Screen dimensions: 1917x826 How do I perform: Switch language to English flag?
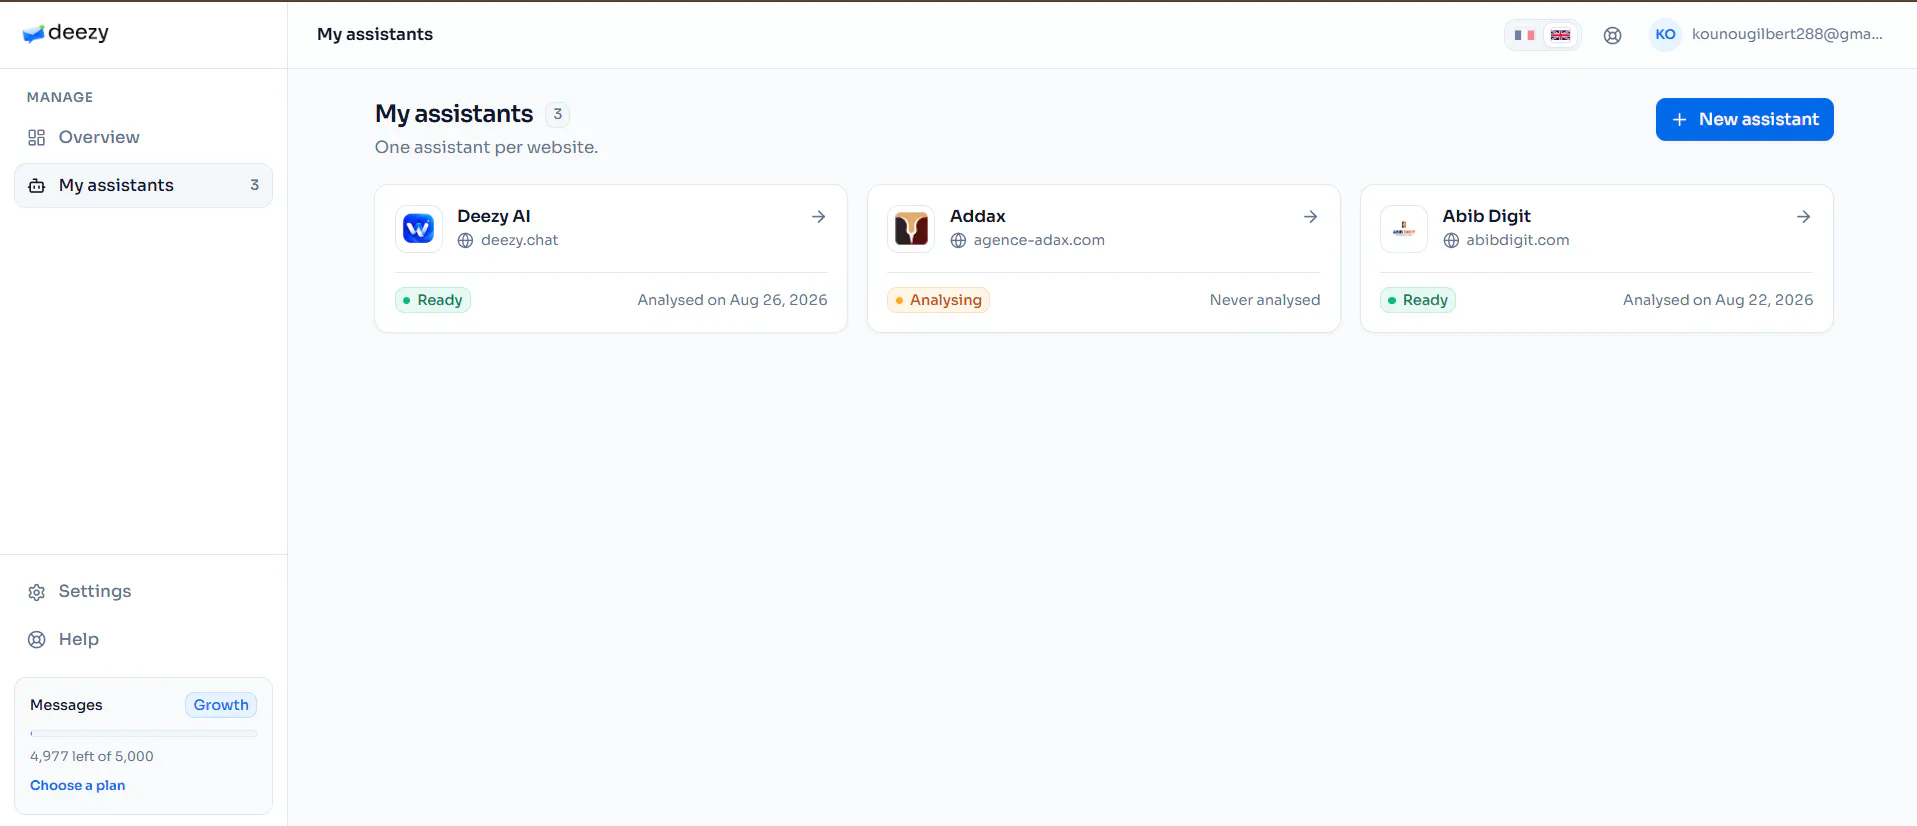click(x=1560, y=35)
